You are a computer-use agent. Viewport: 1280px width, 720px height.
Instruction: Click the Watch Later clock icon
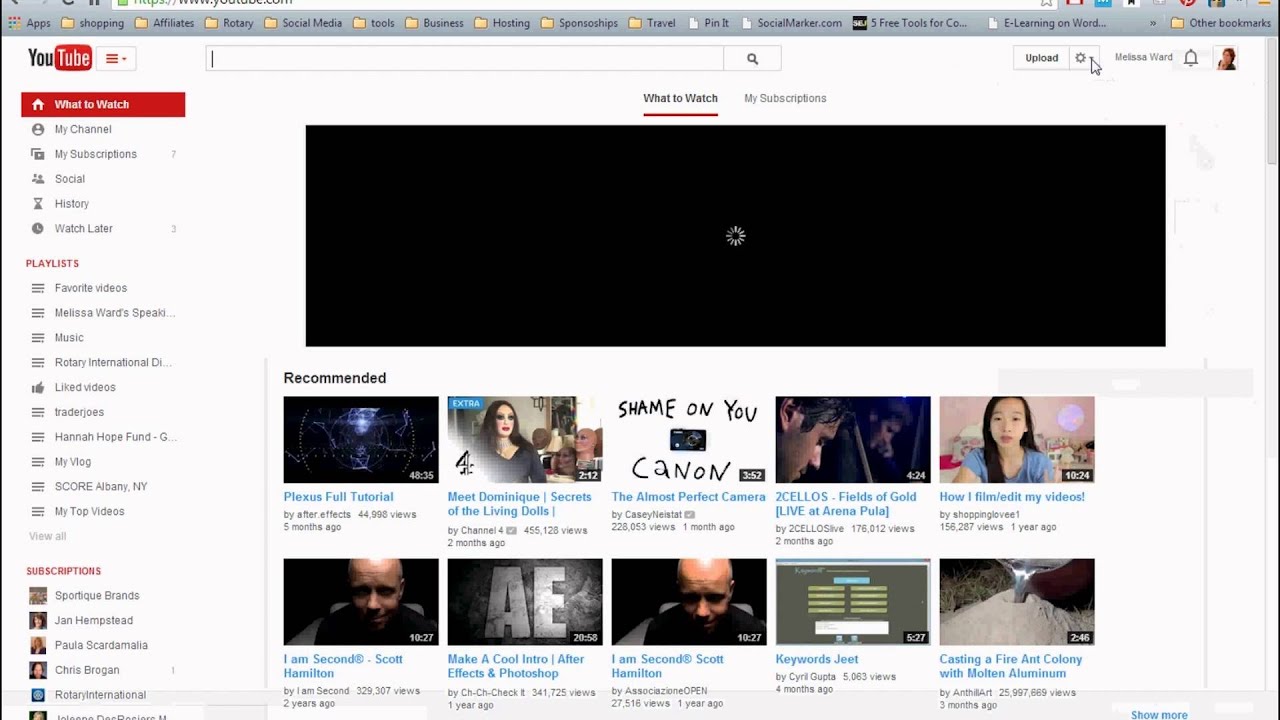(38, 229)
